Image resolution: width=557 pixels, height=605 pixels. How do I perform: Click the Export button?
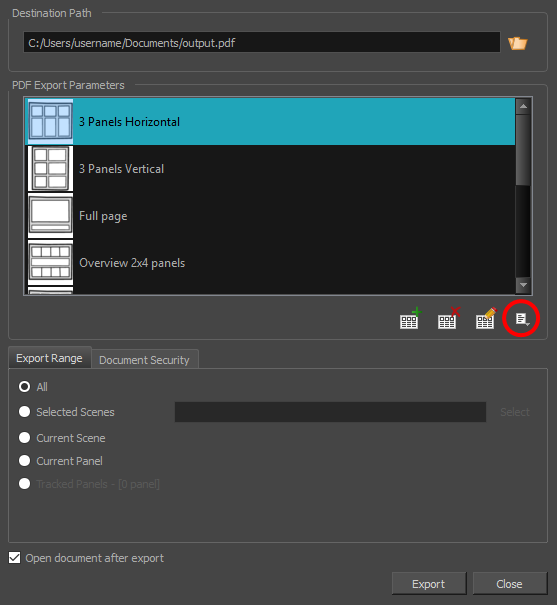tap(429, 584)
